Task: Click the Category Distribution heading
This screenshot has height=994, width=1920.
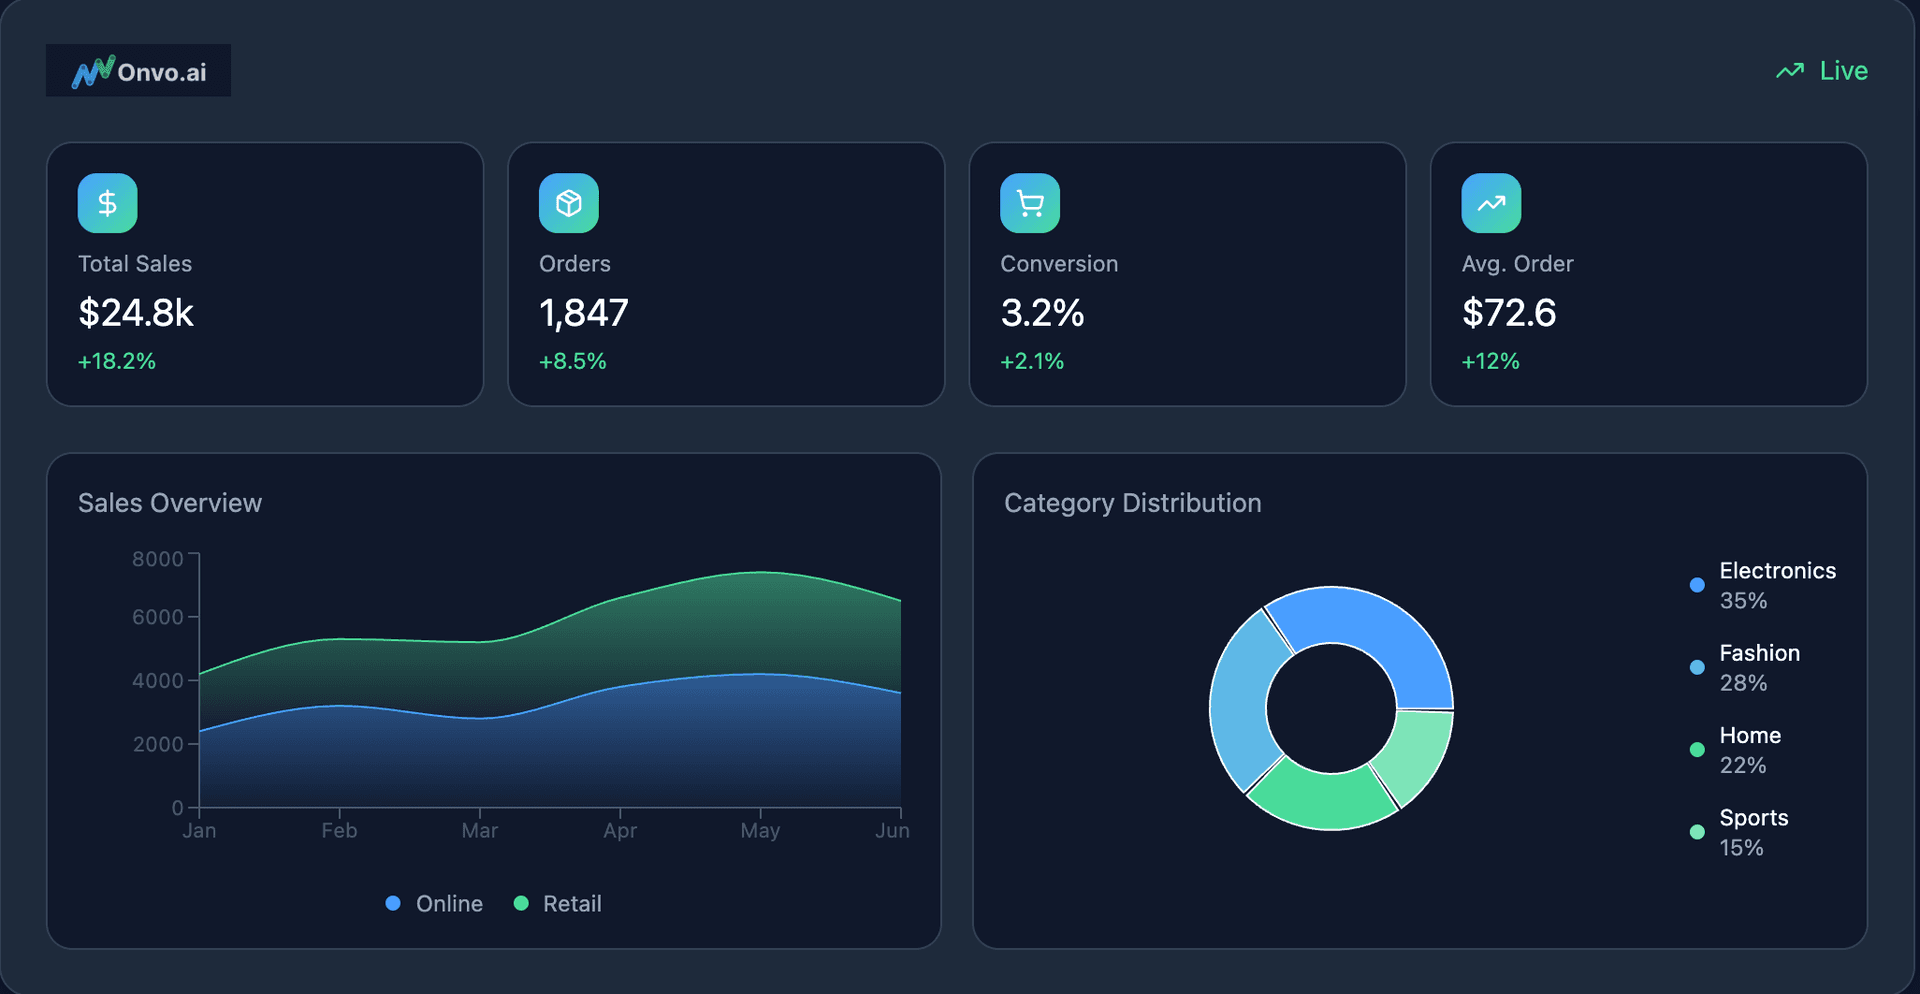Action: click(1132, 503)
